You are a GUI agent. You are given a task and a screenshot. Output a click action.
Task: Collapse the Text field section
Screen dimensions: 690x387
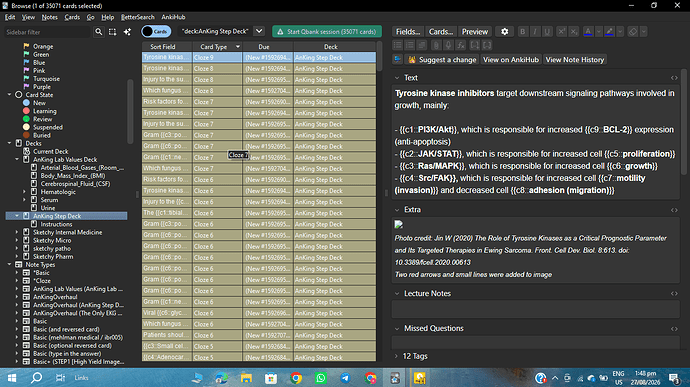click(x=397, y=78)
